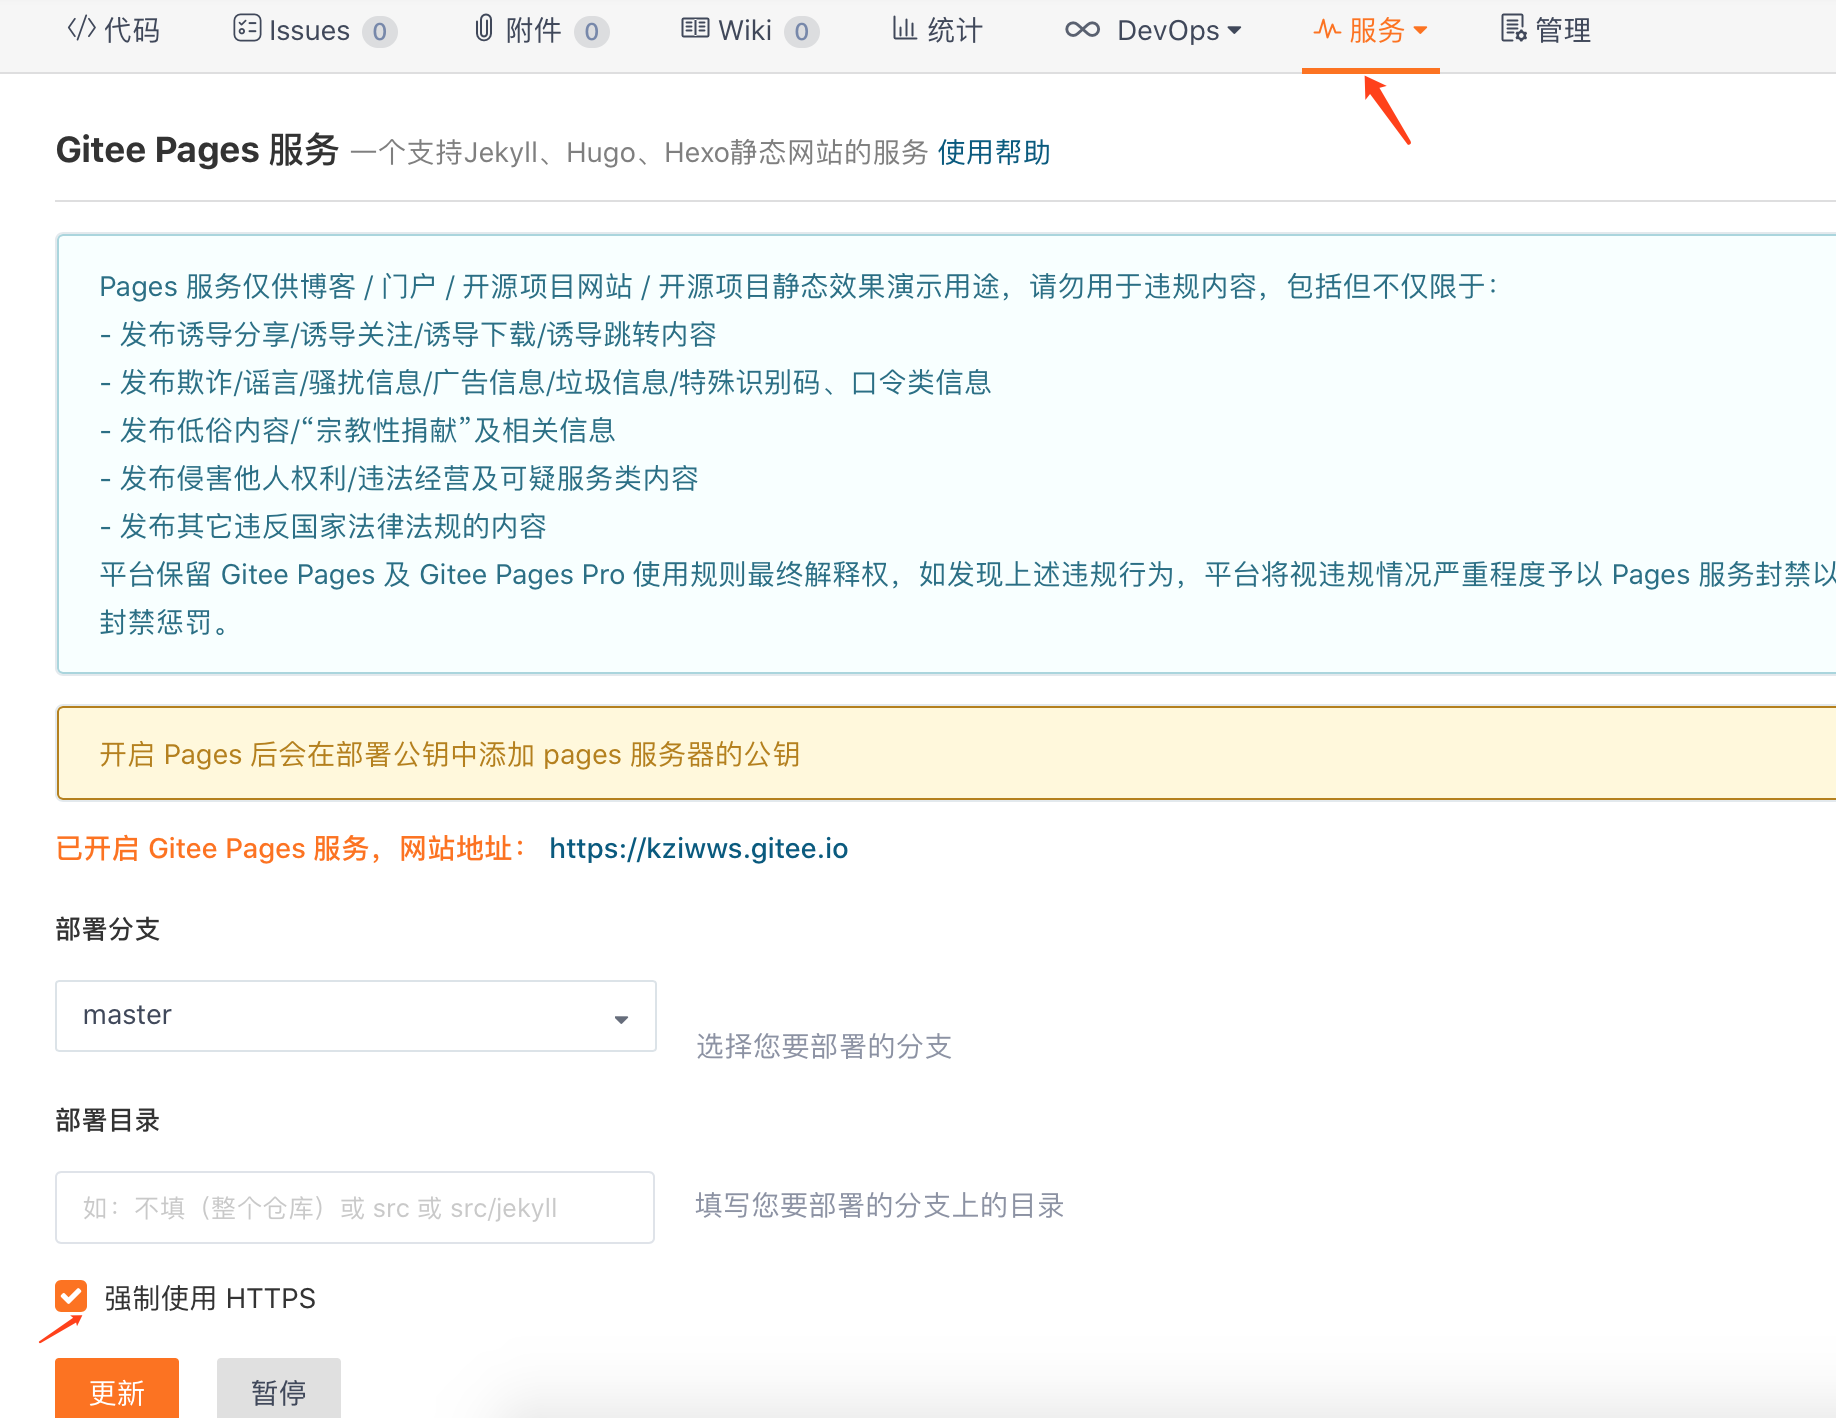Open the master branch dropdown
1836x1418 pixels.
pyautogui.click(x=355, y=1016)
